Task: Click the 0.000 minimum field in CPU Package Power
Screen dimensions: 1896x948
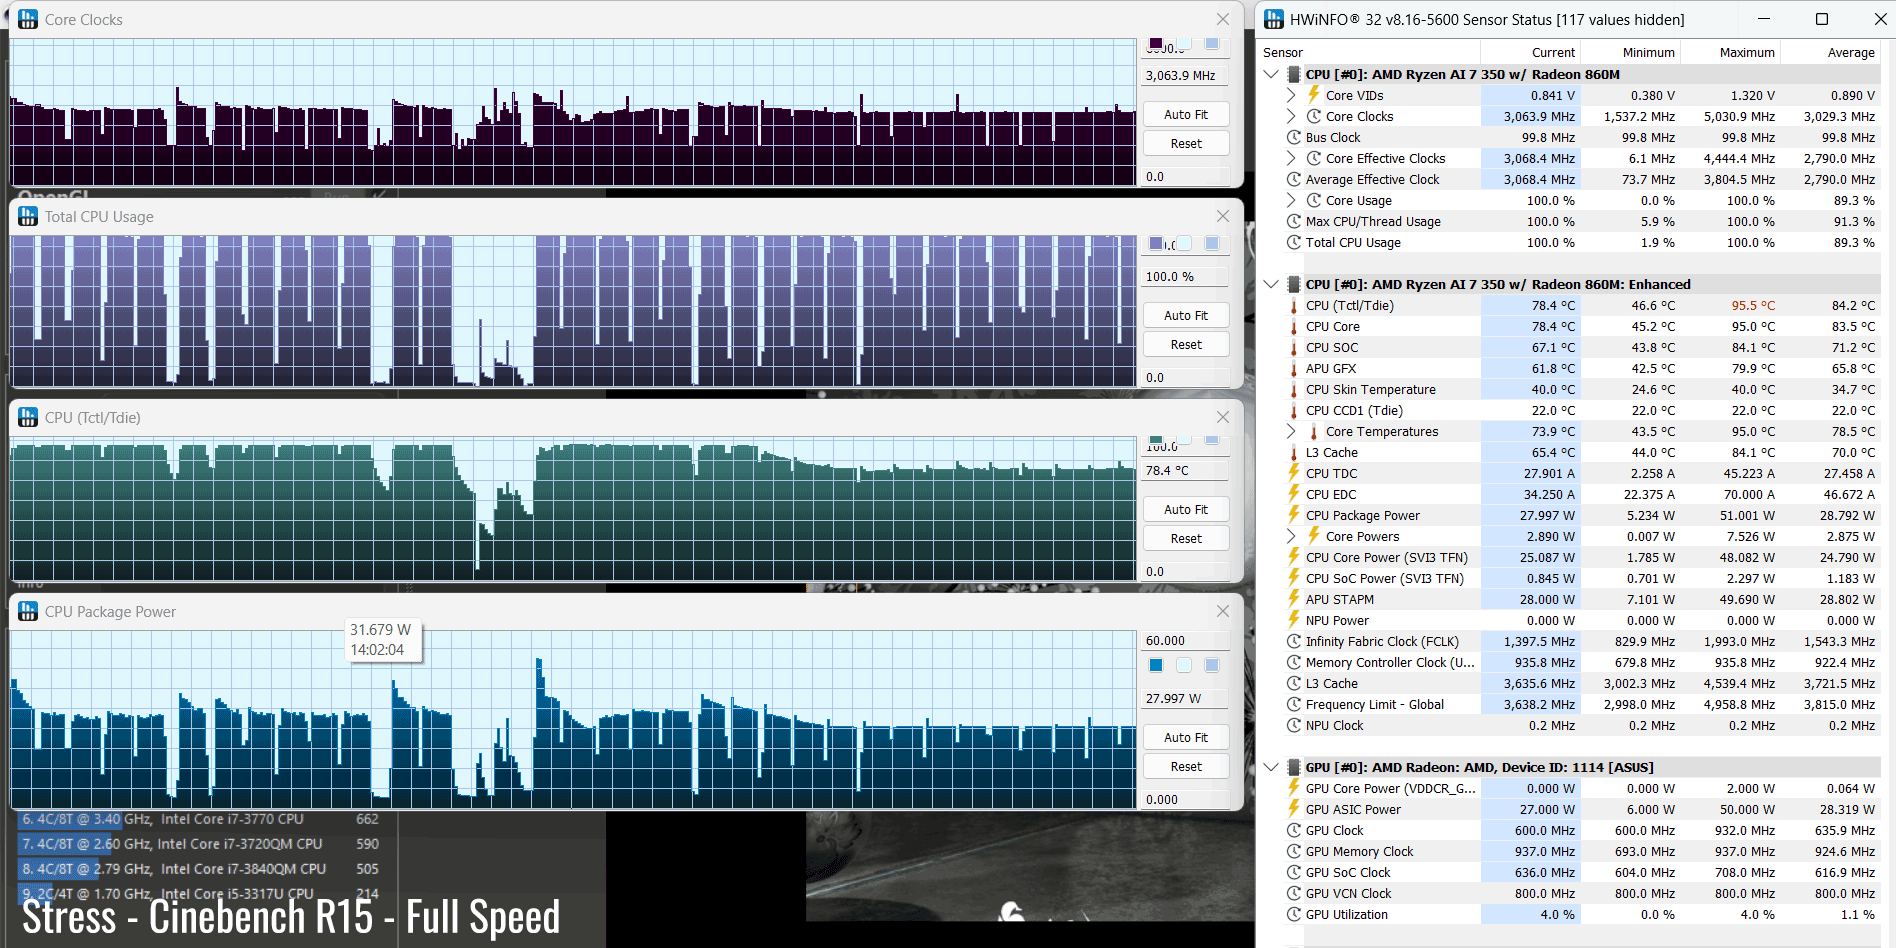Action: click(x=1186, y=800)
